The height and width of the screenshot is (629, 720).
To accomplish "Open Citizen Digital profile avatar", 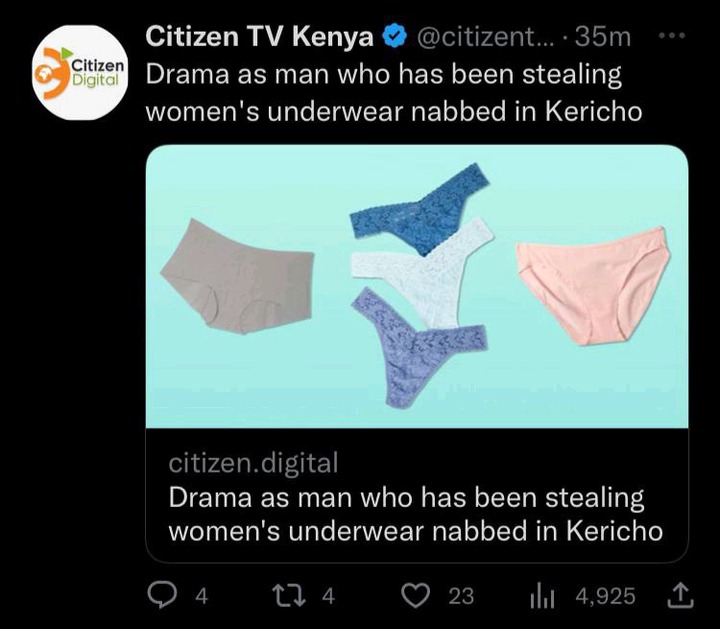I will (x=80, y=73).
